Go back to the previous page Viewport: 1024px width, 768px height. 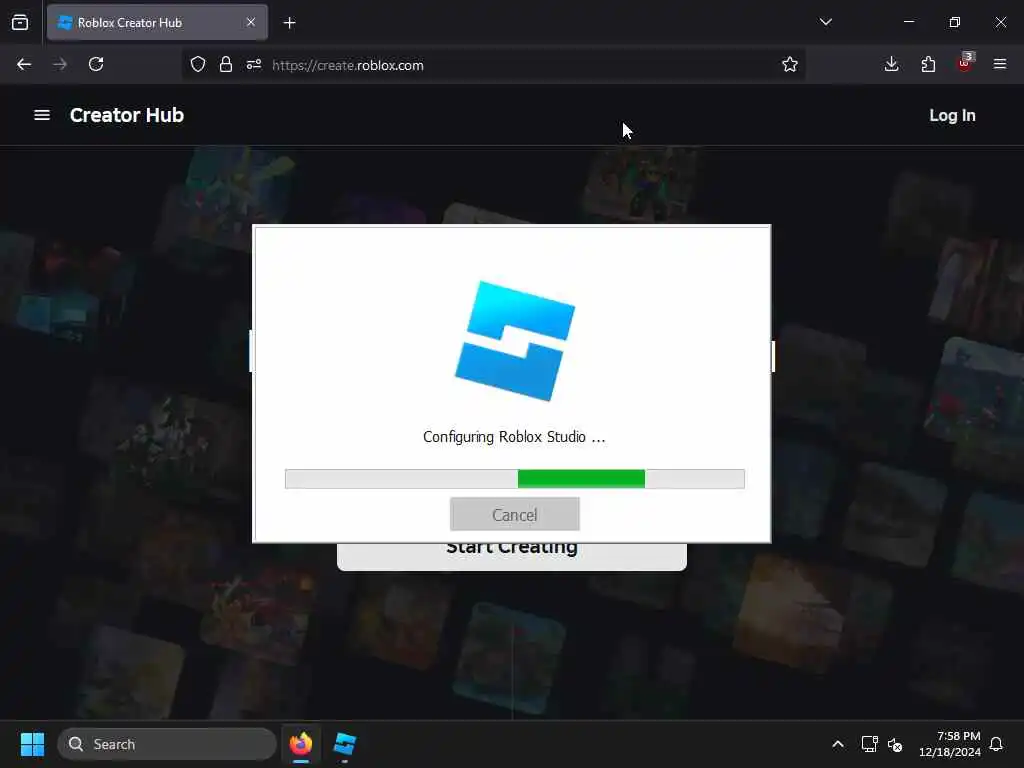tap(24, 64)
